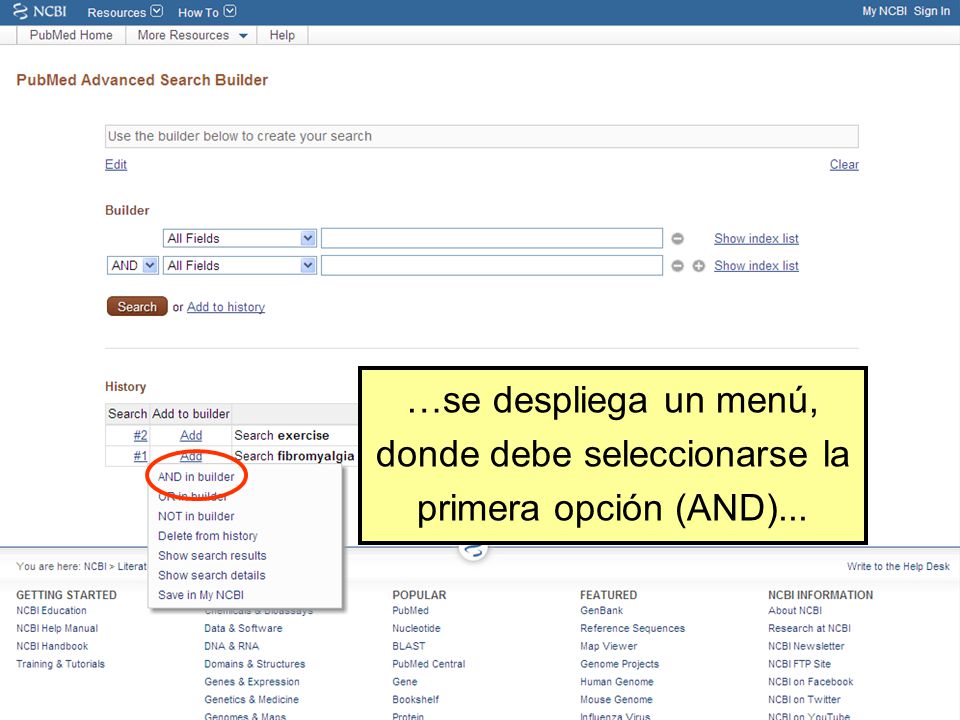Open Research at NCBI link
This screenshot has width=960, height=720.
(x=809, y=628)
